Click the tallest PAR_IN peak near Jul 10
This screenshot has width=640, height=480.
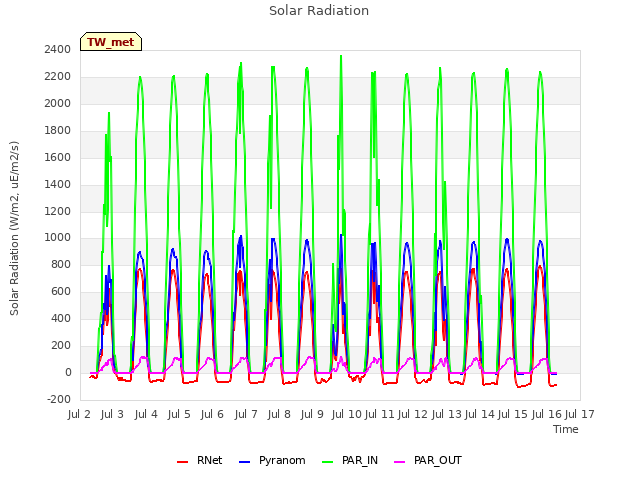341,56
